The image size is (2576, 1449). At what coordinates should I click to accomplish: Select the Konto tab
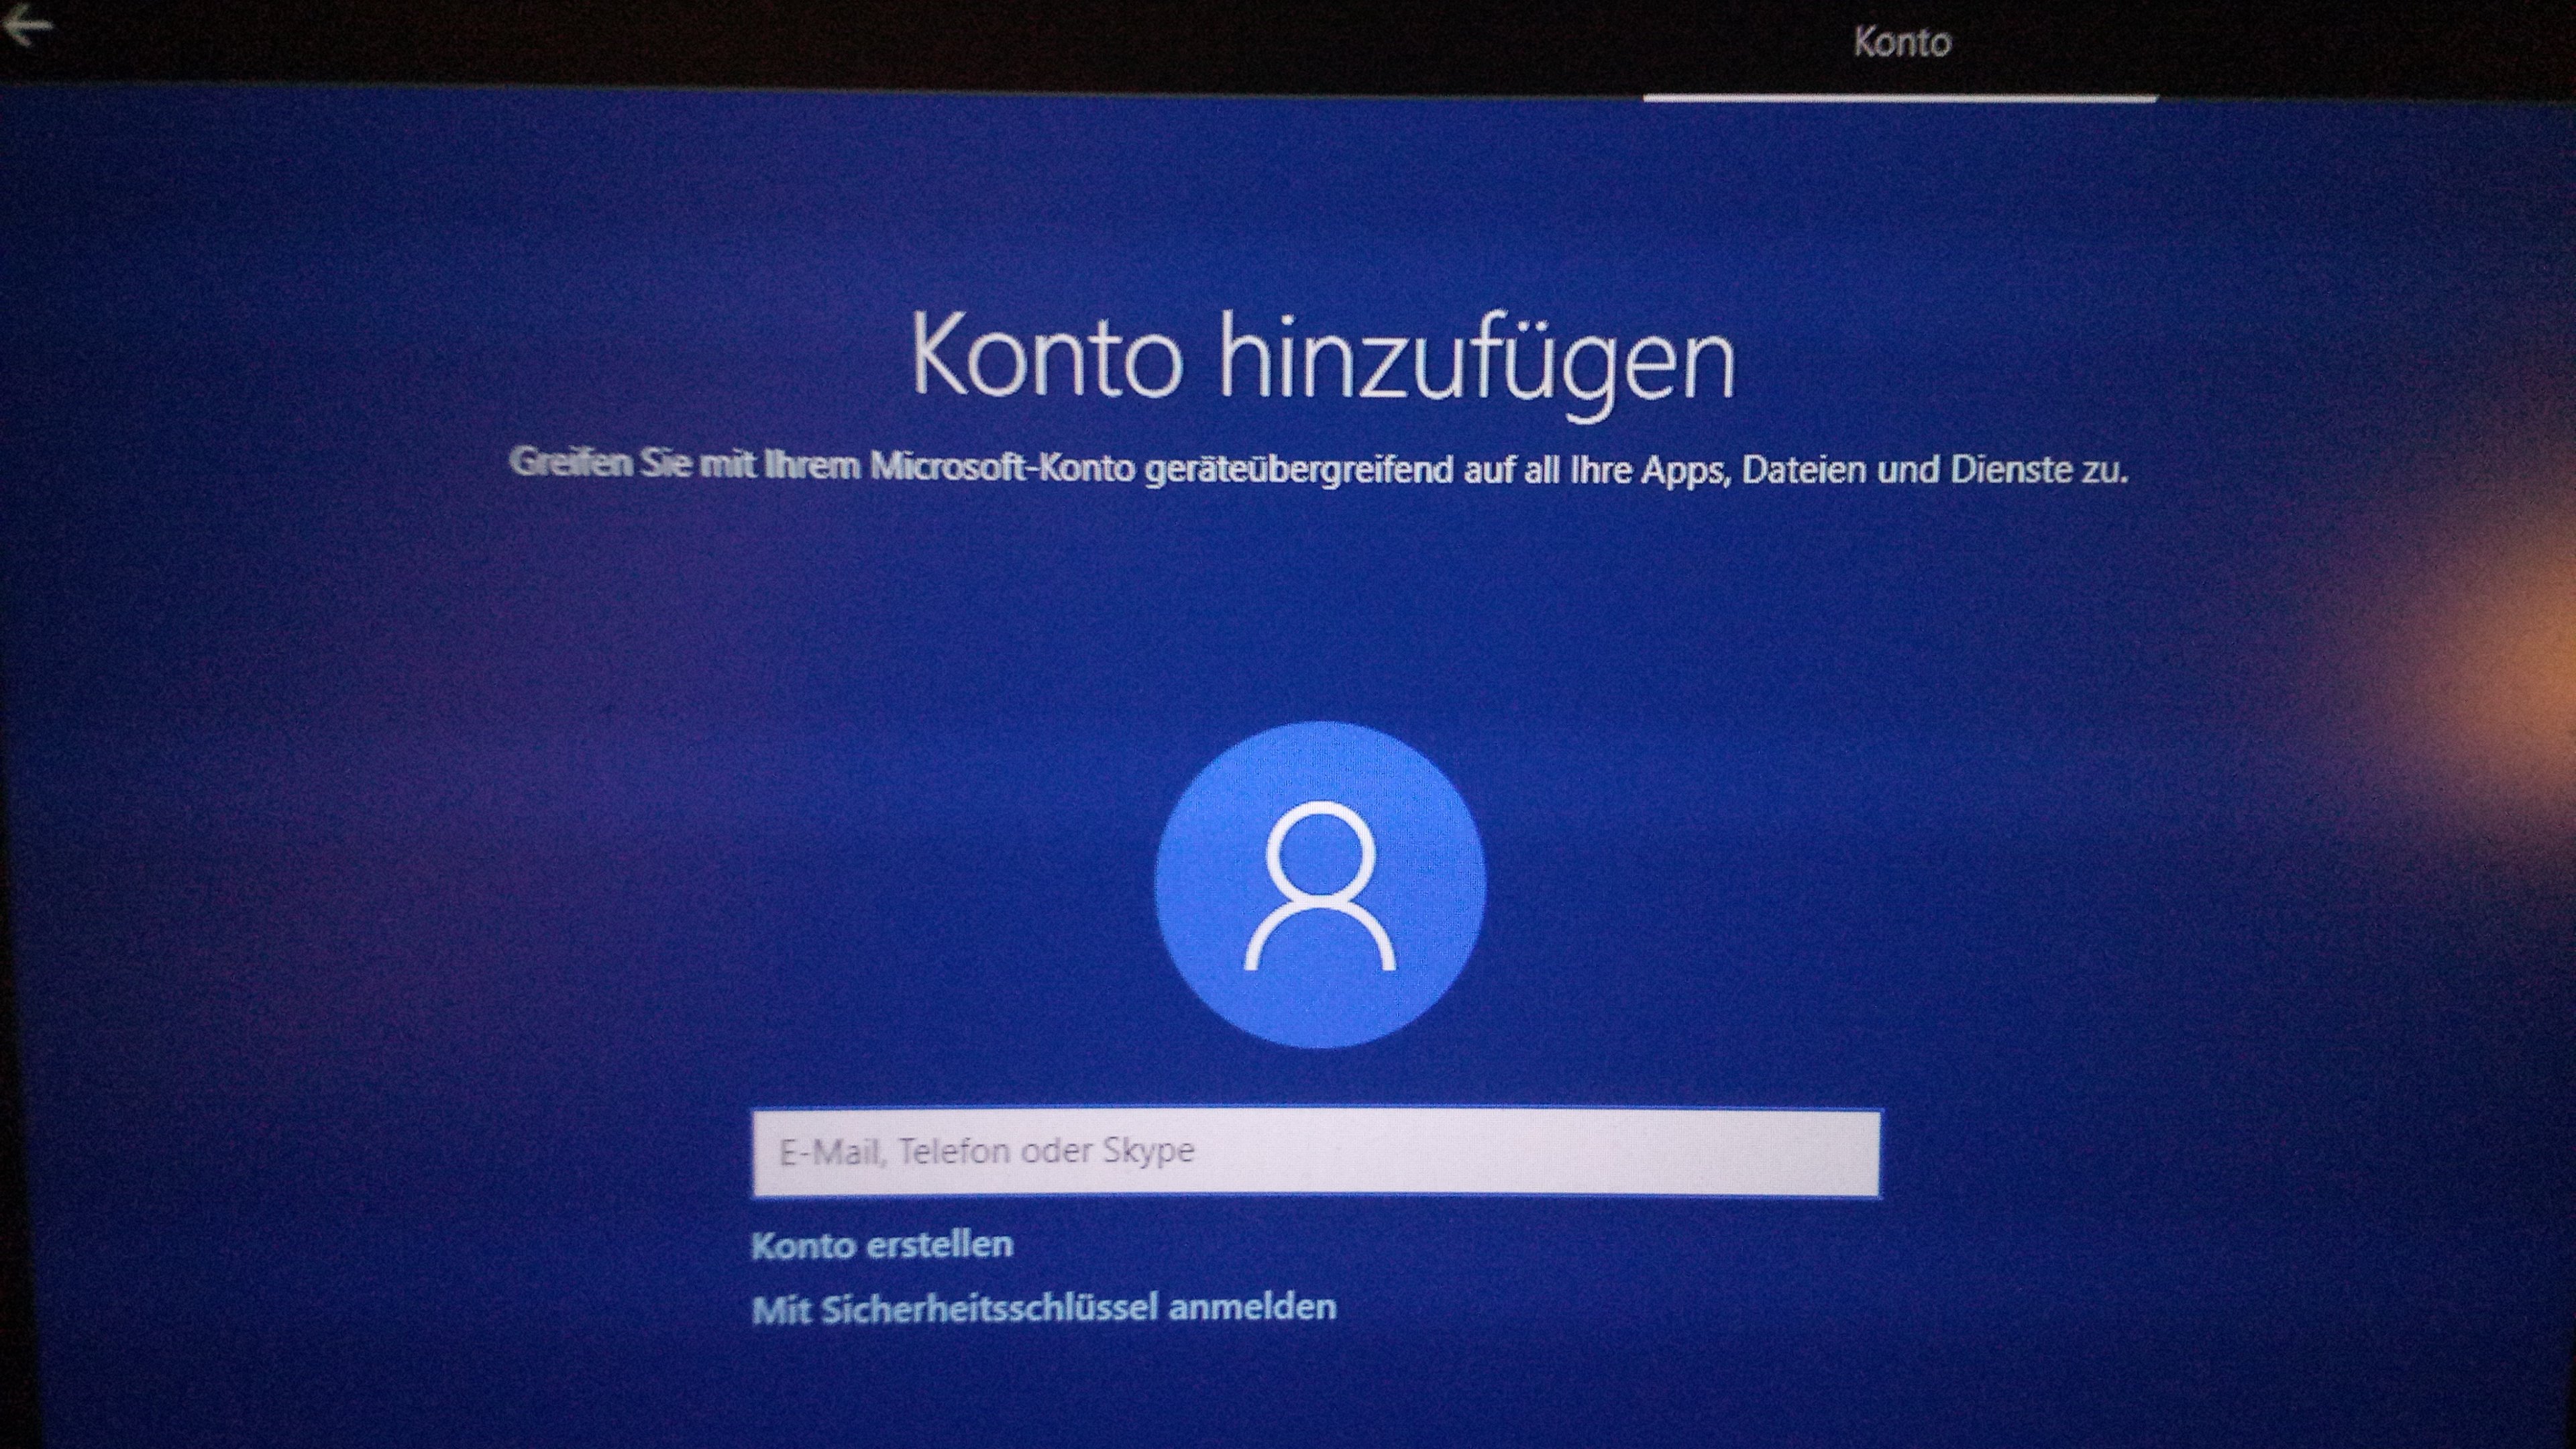[1901, 43]
